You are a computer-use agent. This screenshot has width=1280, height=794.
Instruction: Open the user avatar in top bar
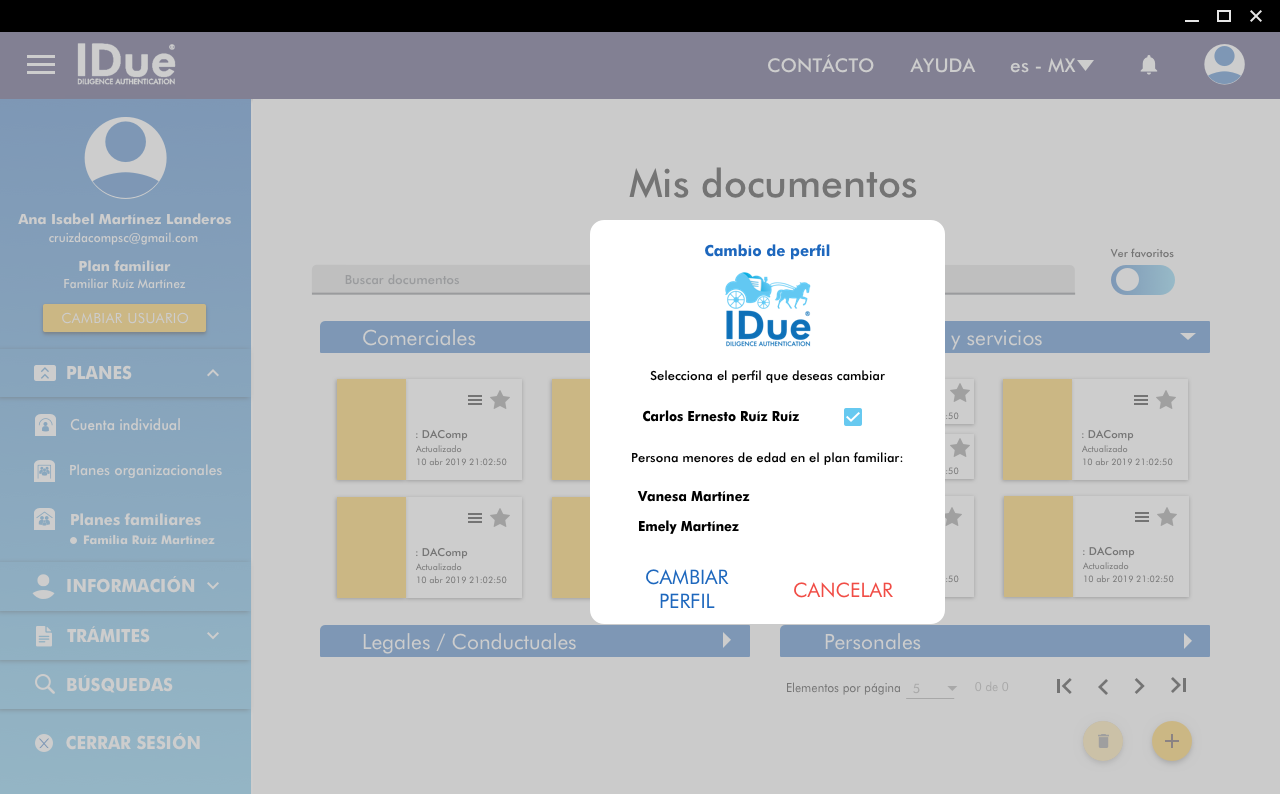point(1224,65)
